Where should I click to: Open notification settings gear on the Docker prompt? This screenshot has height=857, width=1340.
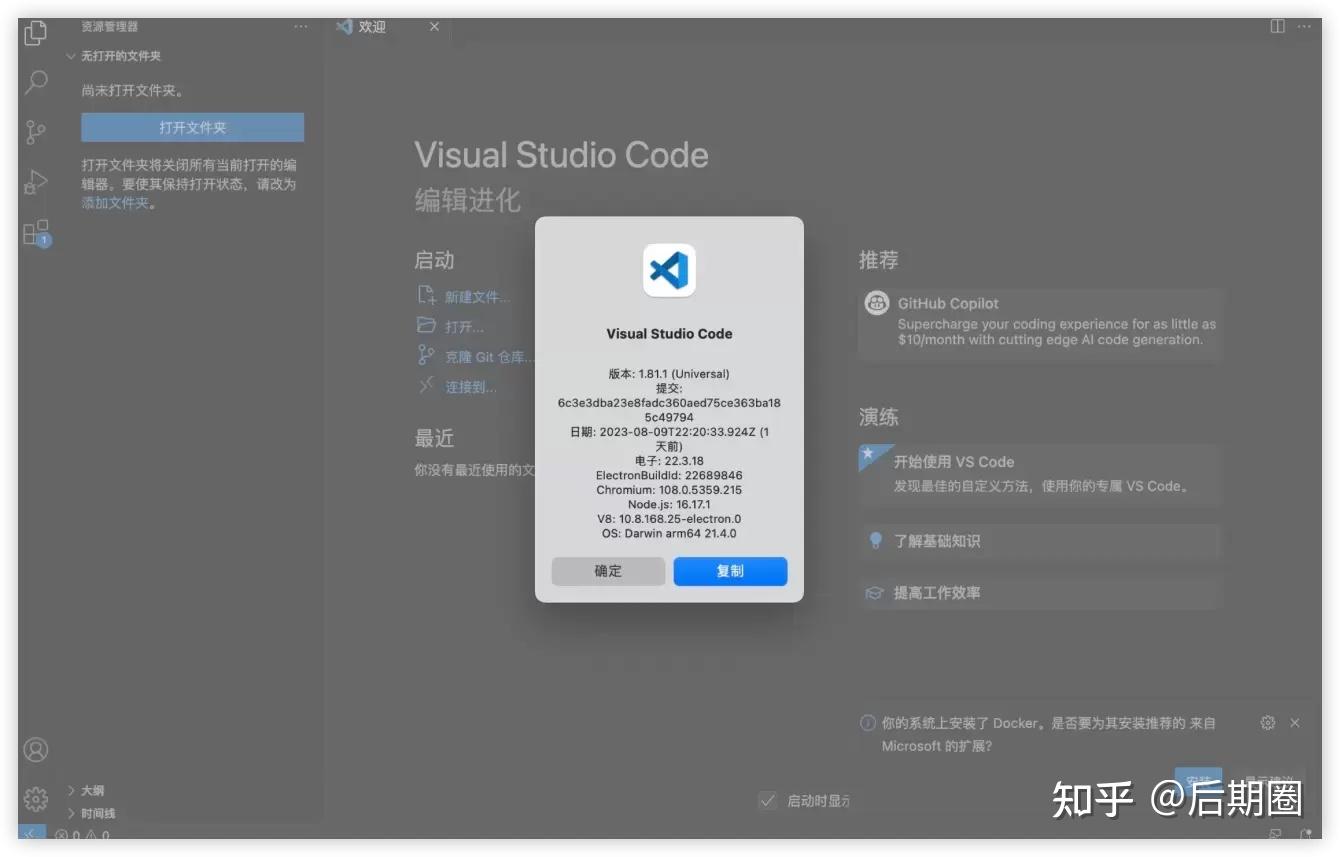1267,722
